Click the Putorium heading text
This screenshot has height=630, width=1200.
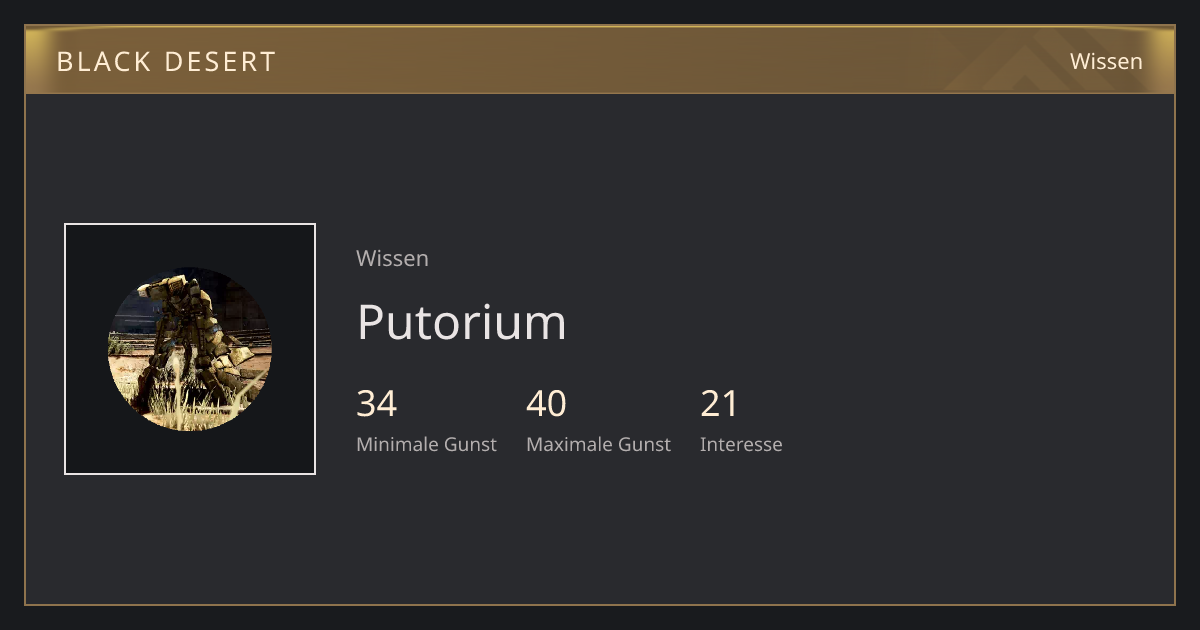[x=461, y=322]
